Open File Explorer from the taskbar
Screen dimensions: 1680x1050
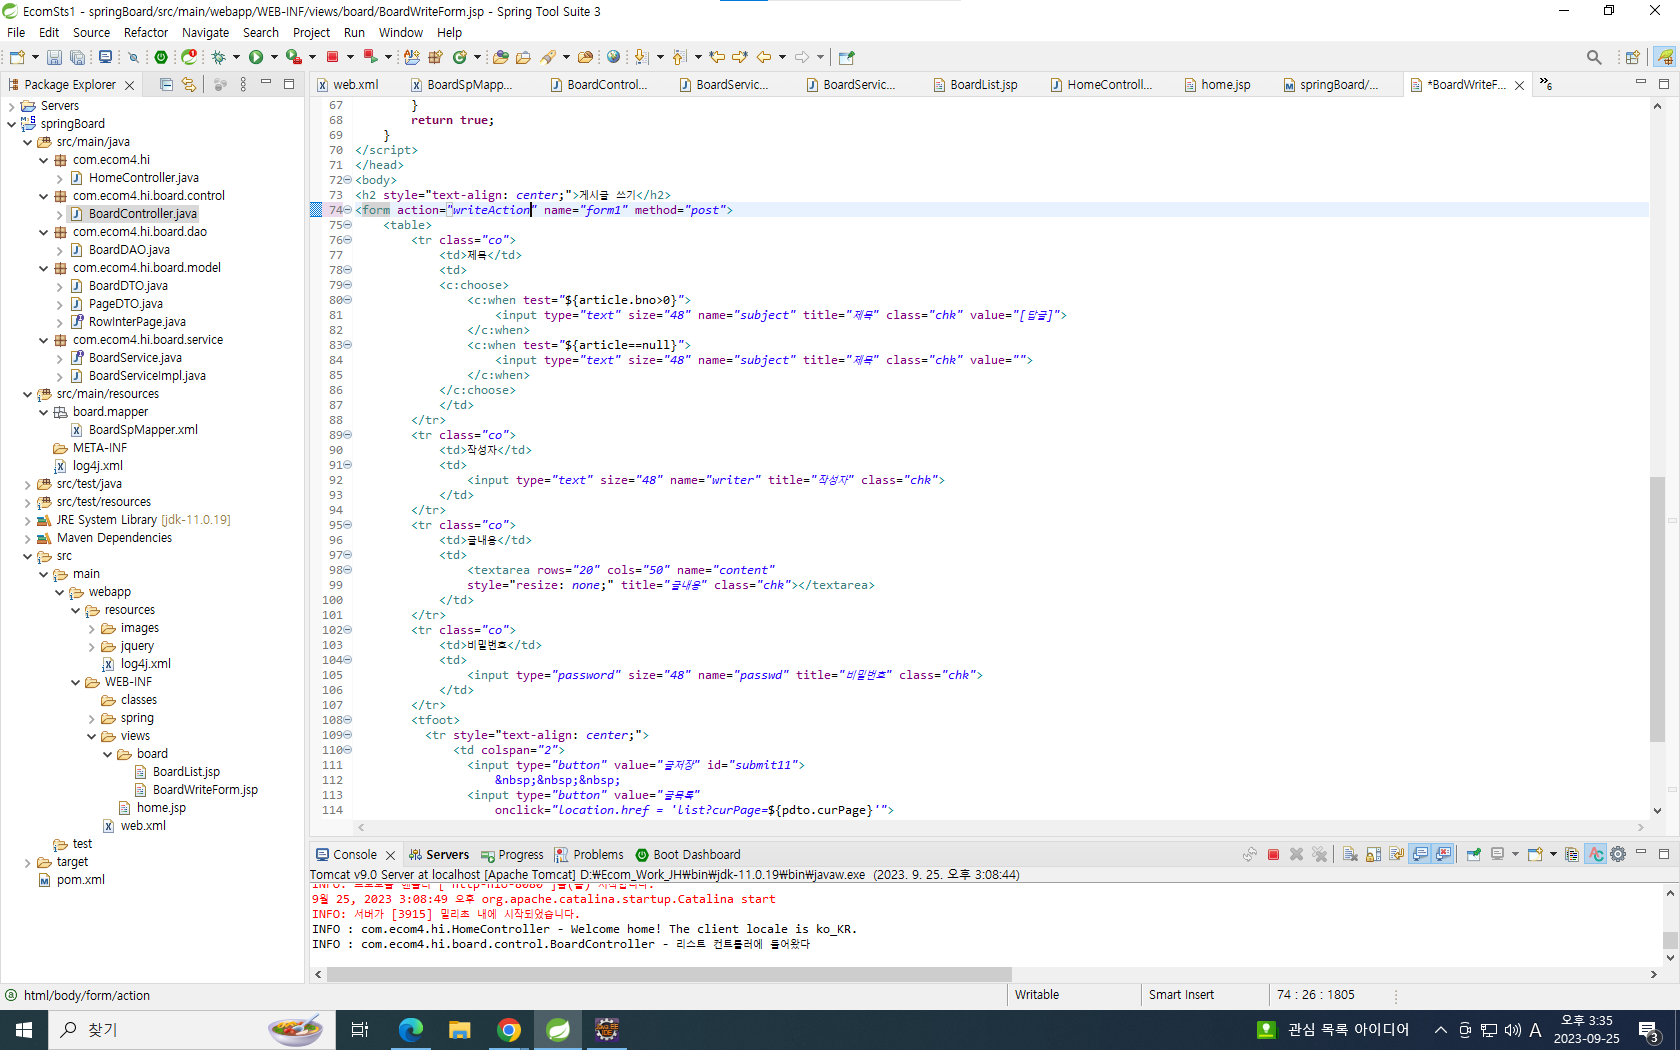point(459,1030)
